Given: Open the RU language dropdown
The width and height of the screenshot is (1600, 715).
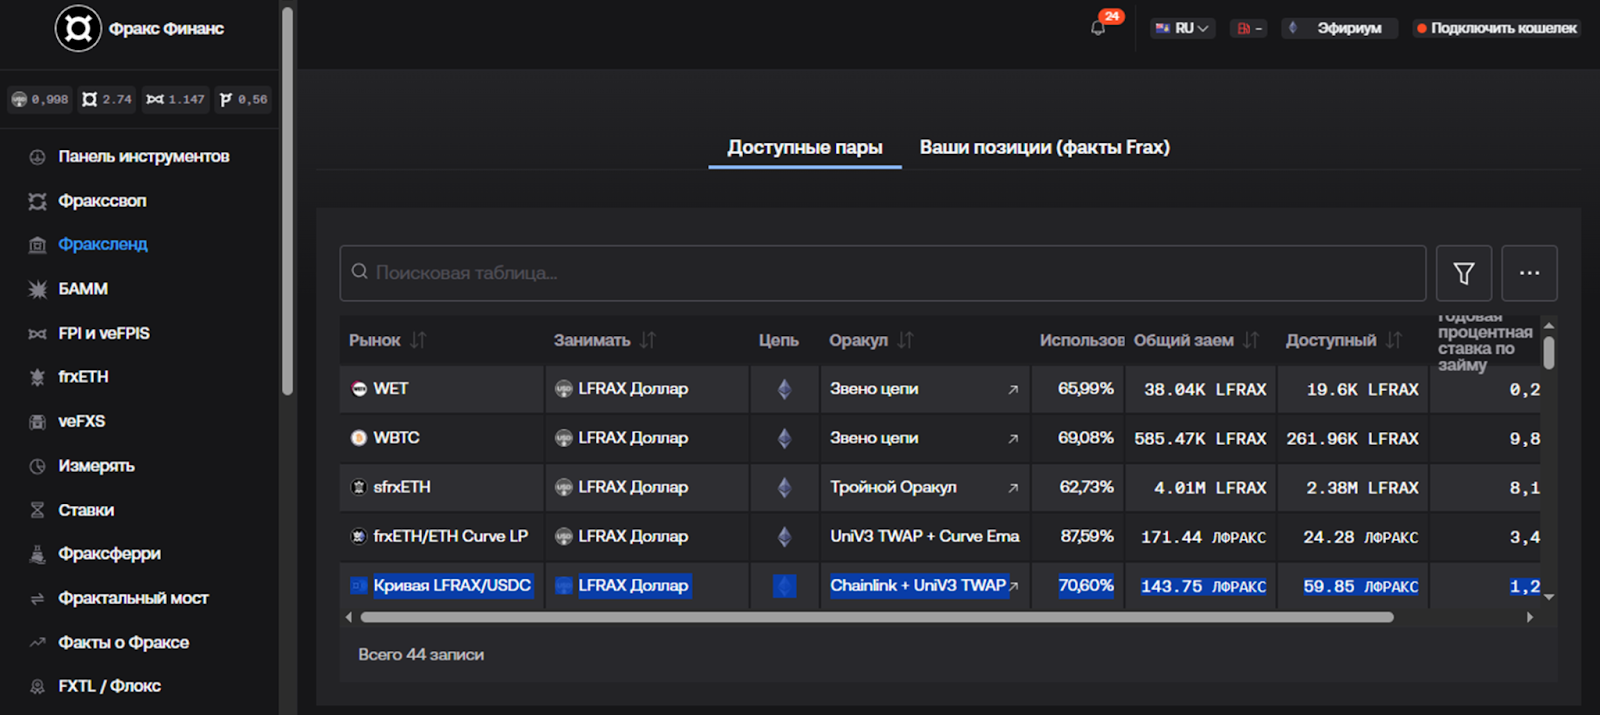Looking at the screenshot, I should pyautogui.click(x=1182, y=28).
